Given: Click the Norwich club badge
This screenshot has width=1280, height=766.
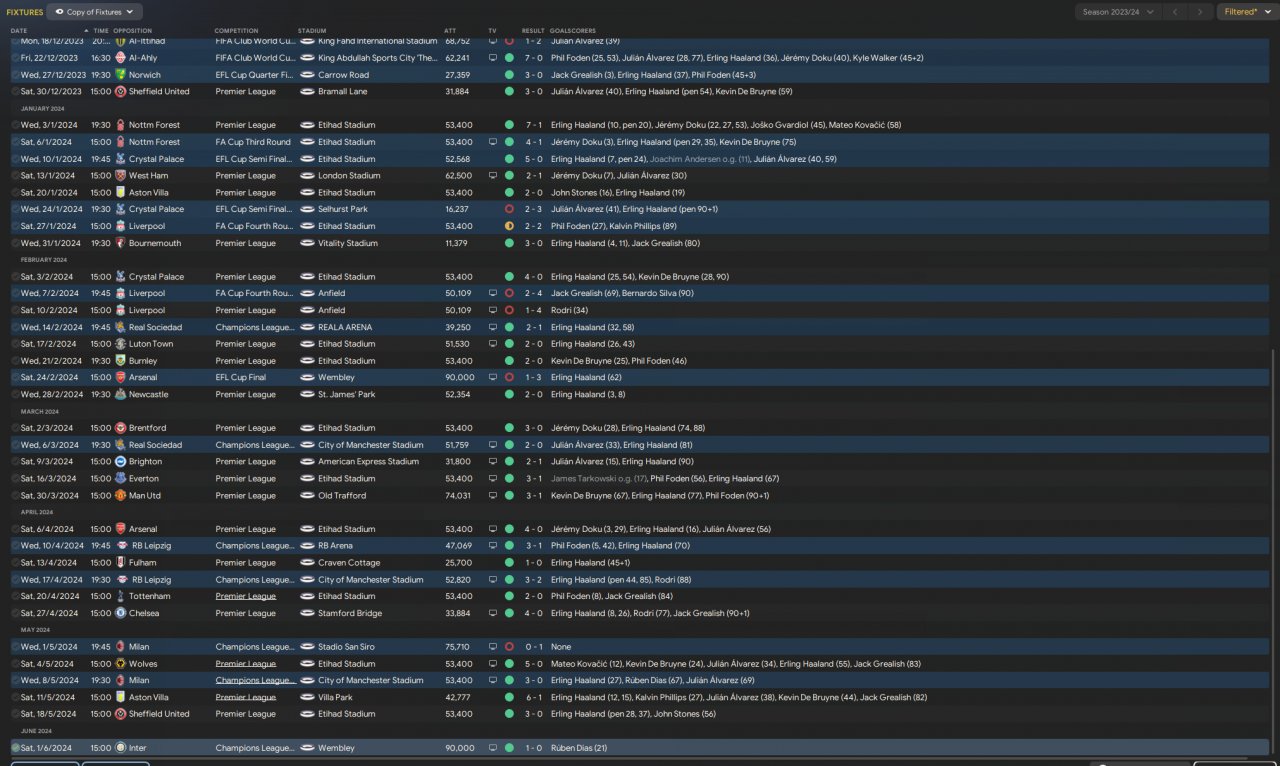Looking at the screenshot, I should coord(120,75).
